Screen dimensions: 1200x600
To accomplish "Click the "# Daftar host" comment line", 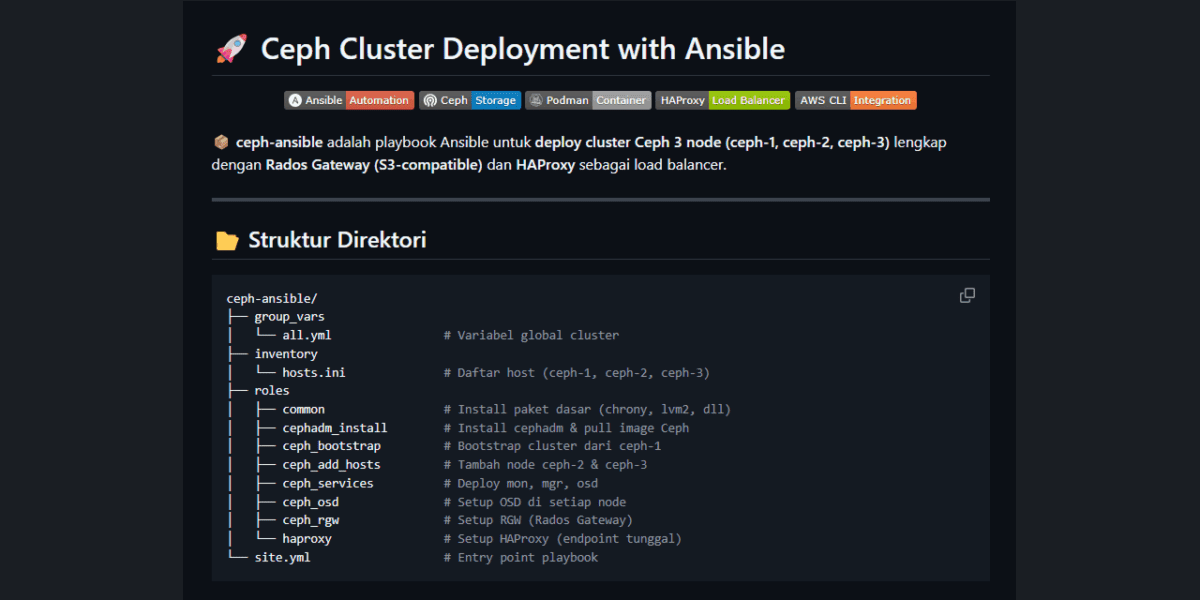I will pyautogui.click(x=577, y=373).
